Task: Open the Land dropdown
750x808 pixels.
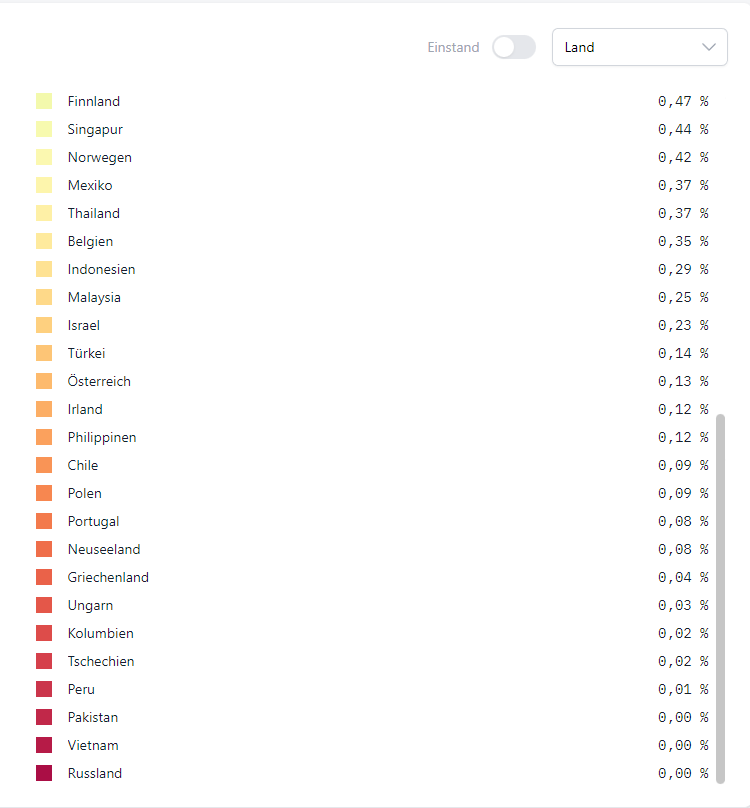Action: (639, 47)
